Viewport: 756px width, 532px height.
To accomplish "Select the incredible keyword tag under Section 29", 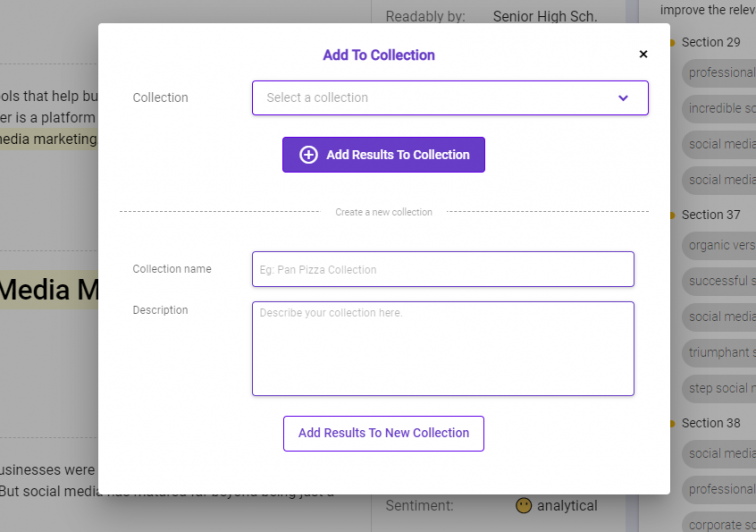I will click(x=719, y=109).
